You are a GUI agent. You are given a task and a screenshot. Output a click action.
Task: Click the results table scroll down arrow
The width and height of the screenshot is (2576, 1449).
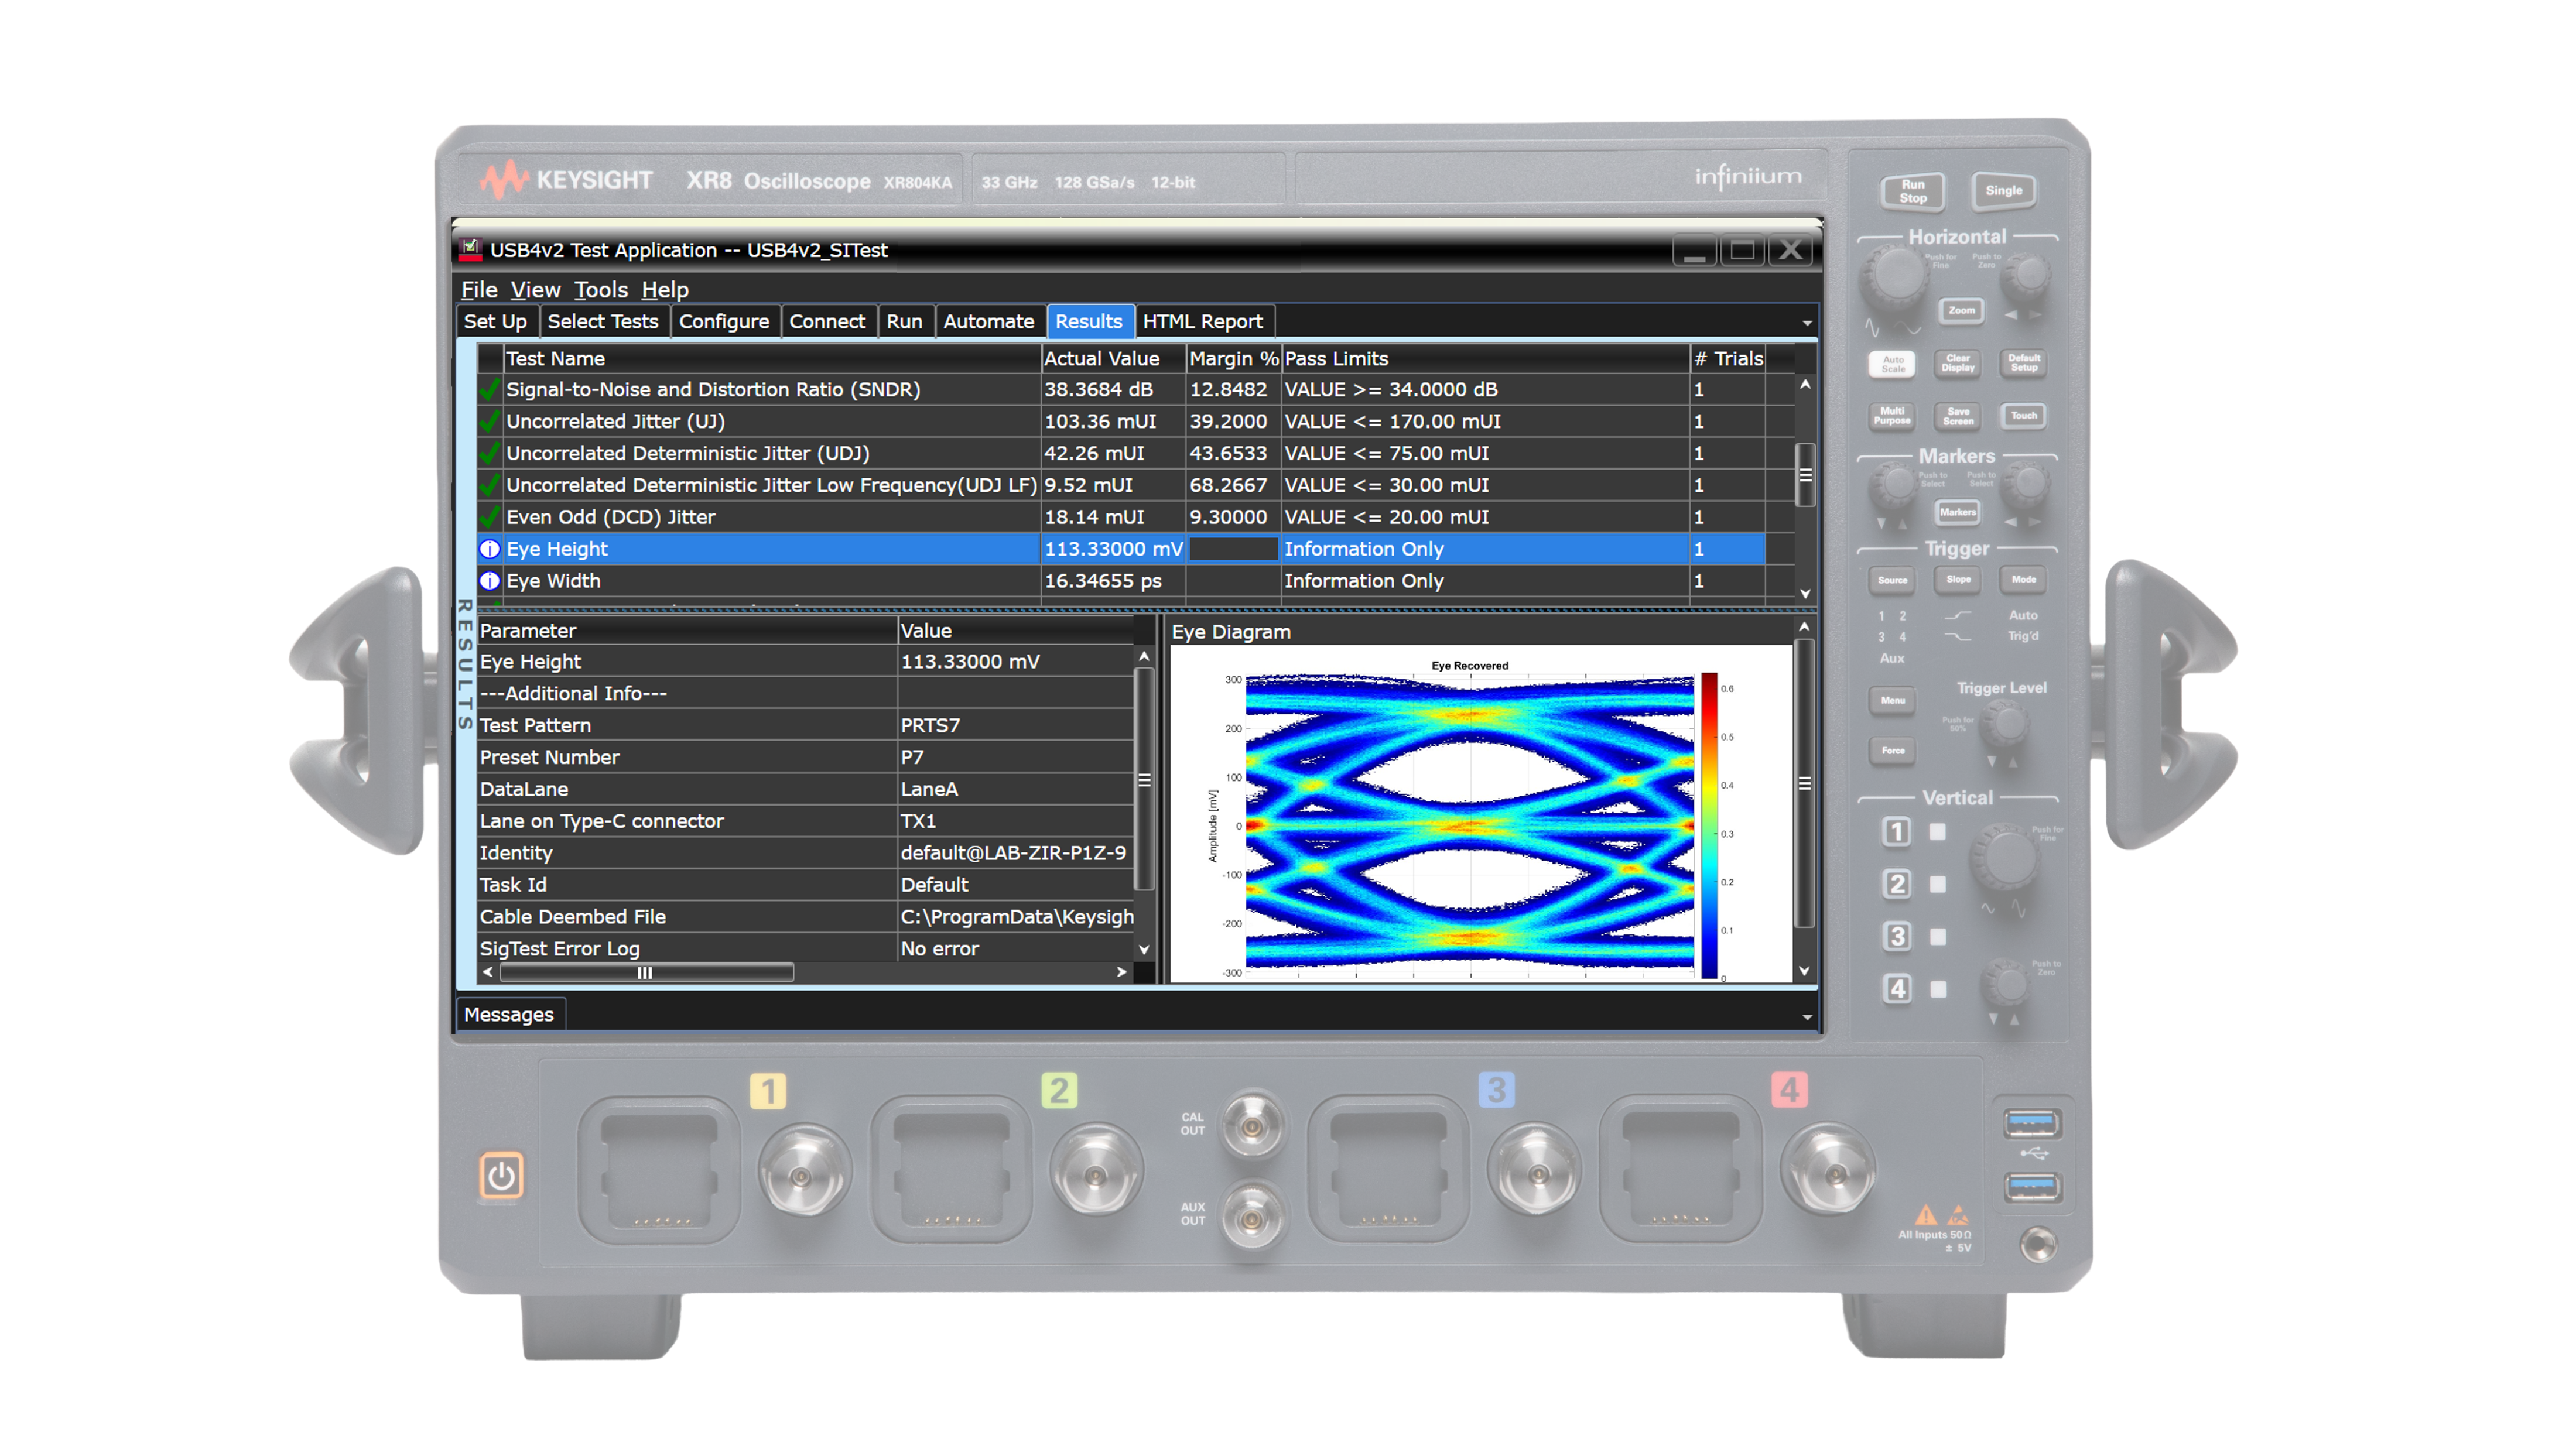[x=1805, y=594]
